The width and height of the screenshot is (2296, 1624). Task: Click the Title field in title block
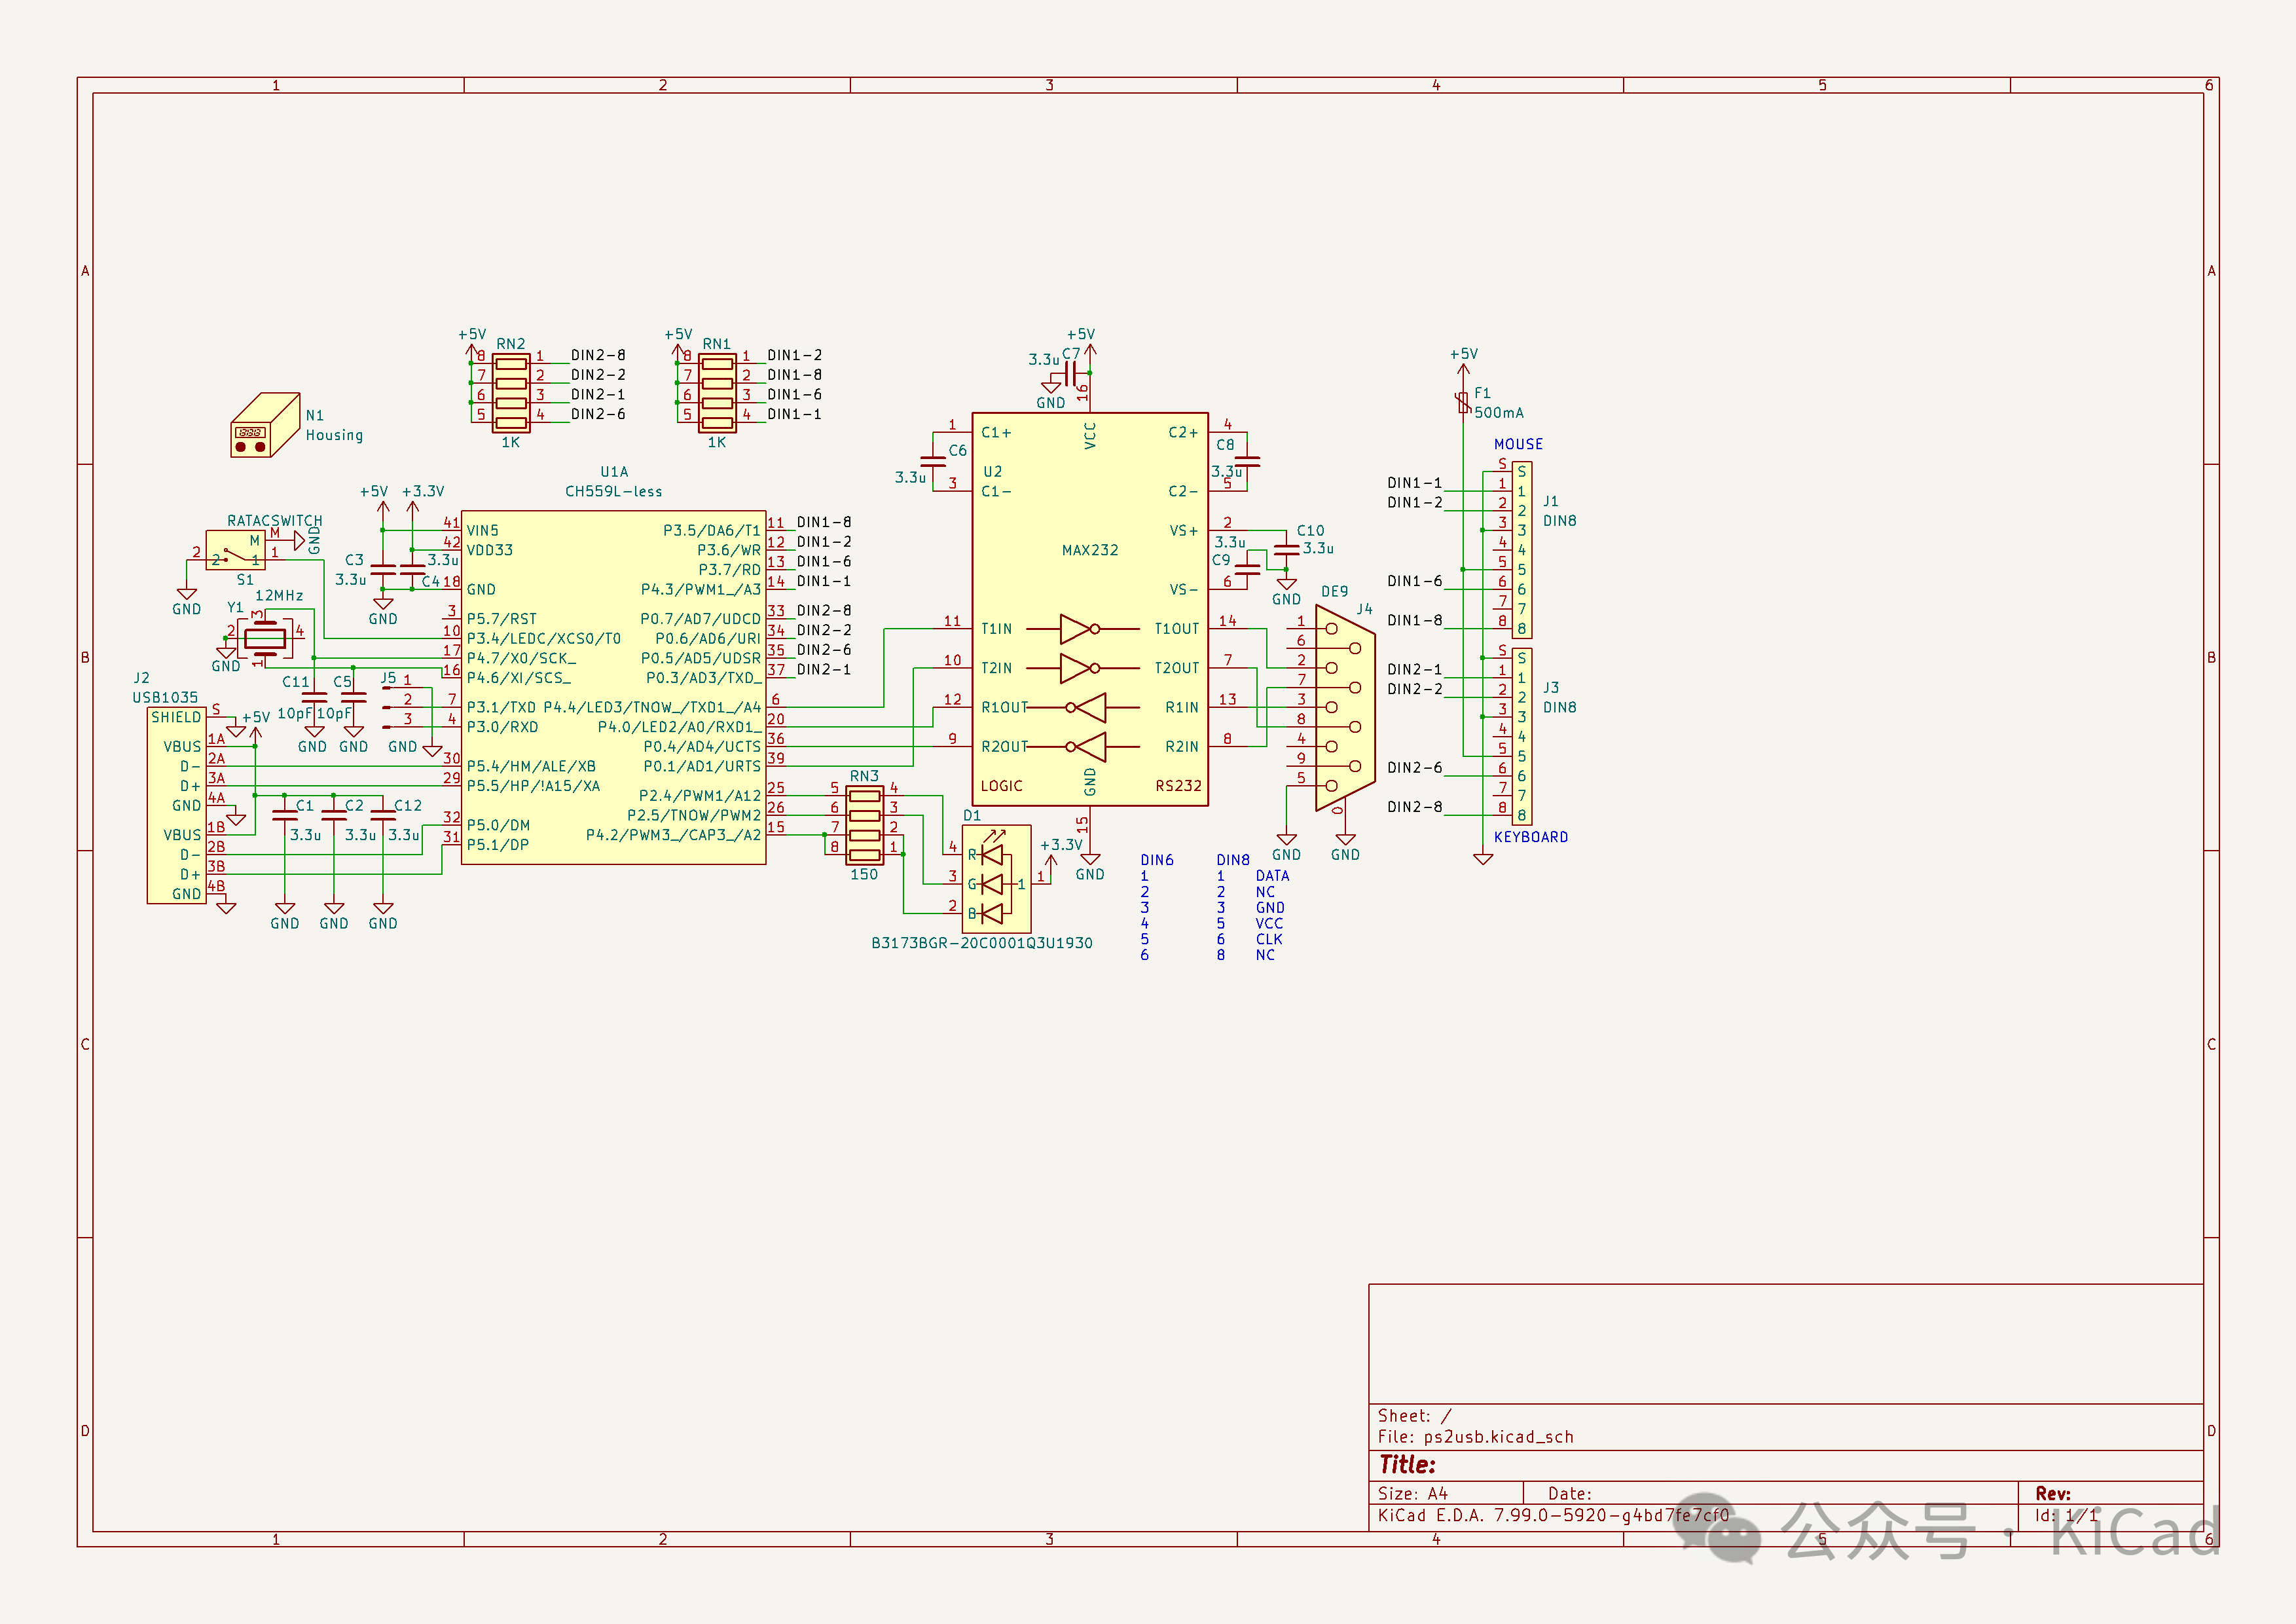coord(1407,1465)
